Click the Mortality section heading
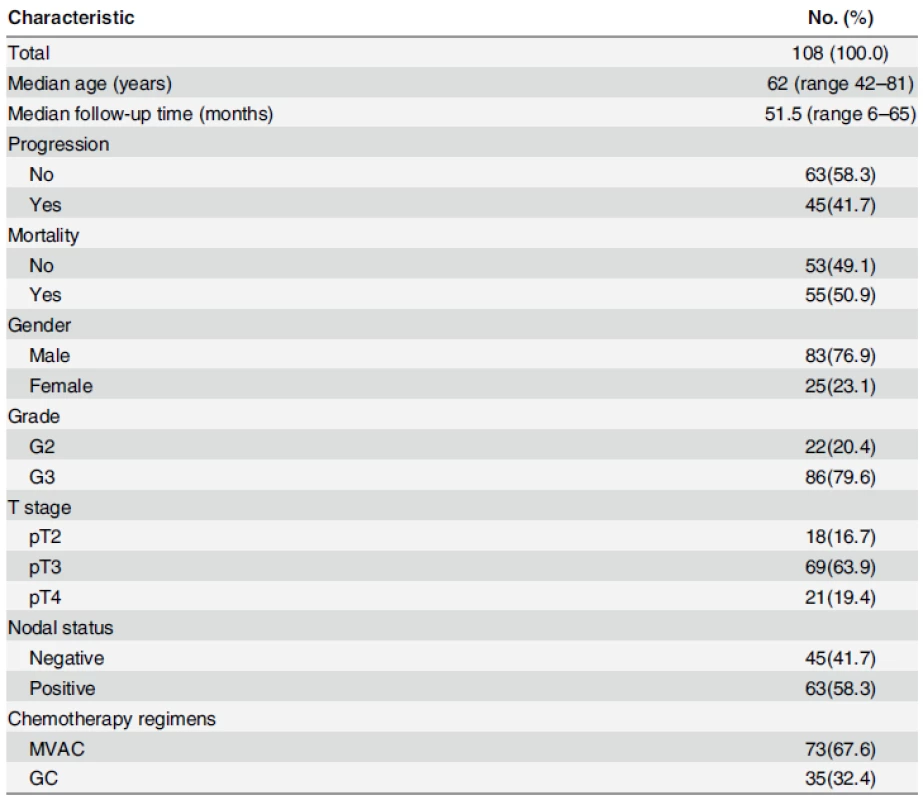923x800 pixels. pos(43,235)
